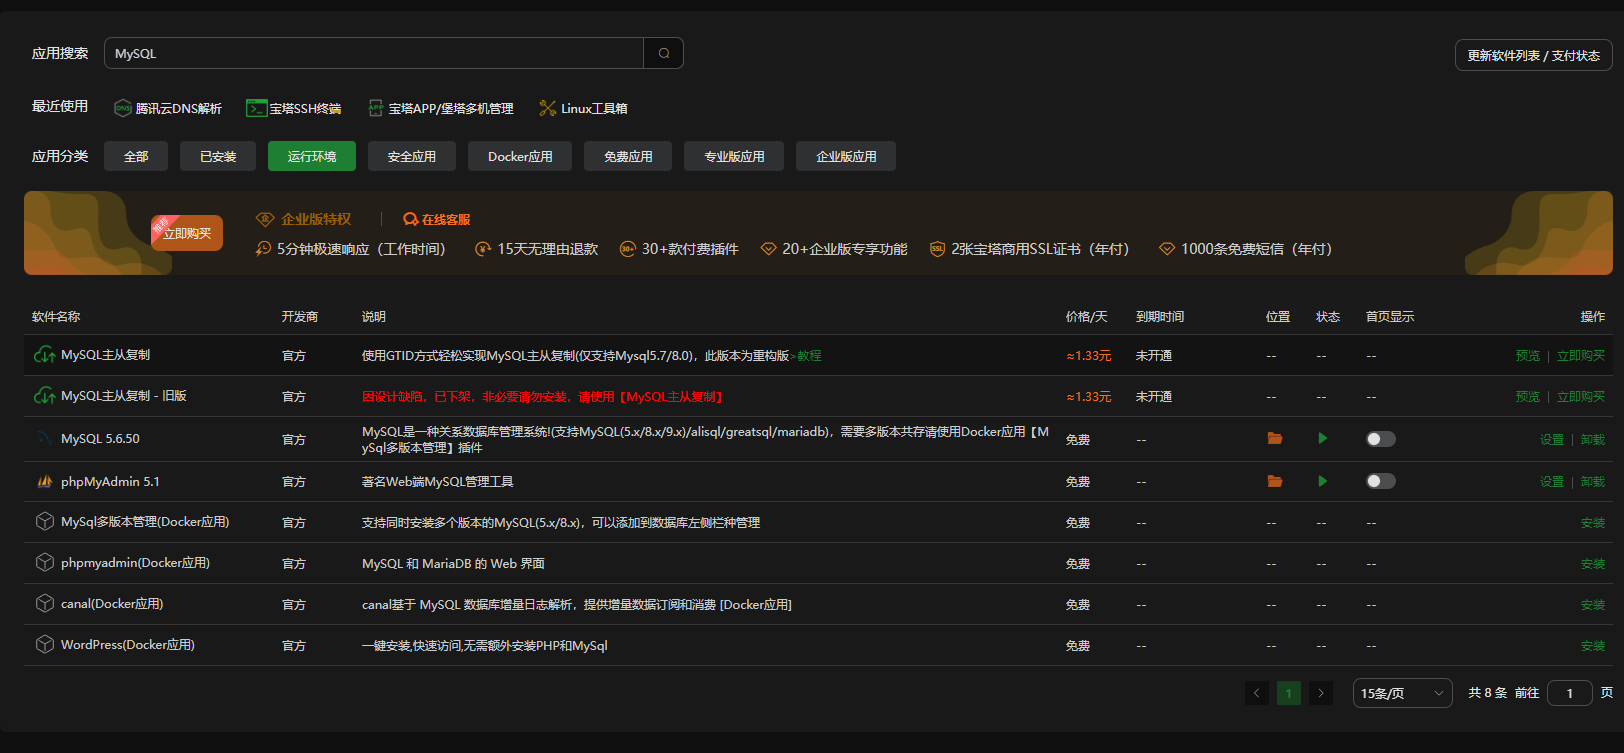Toggle homepage display for MySQL 5.6.50
Image resolution: width=1624 pixels, height=753 pixels.
click(1380, 439)
